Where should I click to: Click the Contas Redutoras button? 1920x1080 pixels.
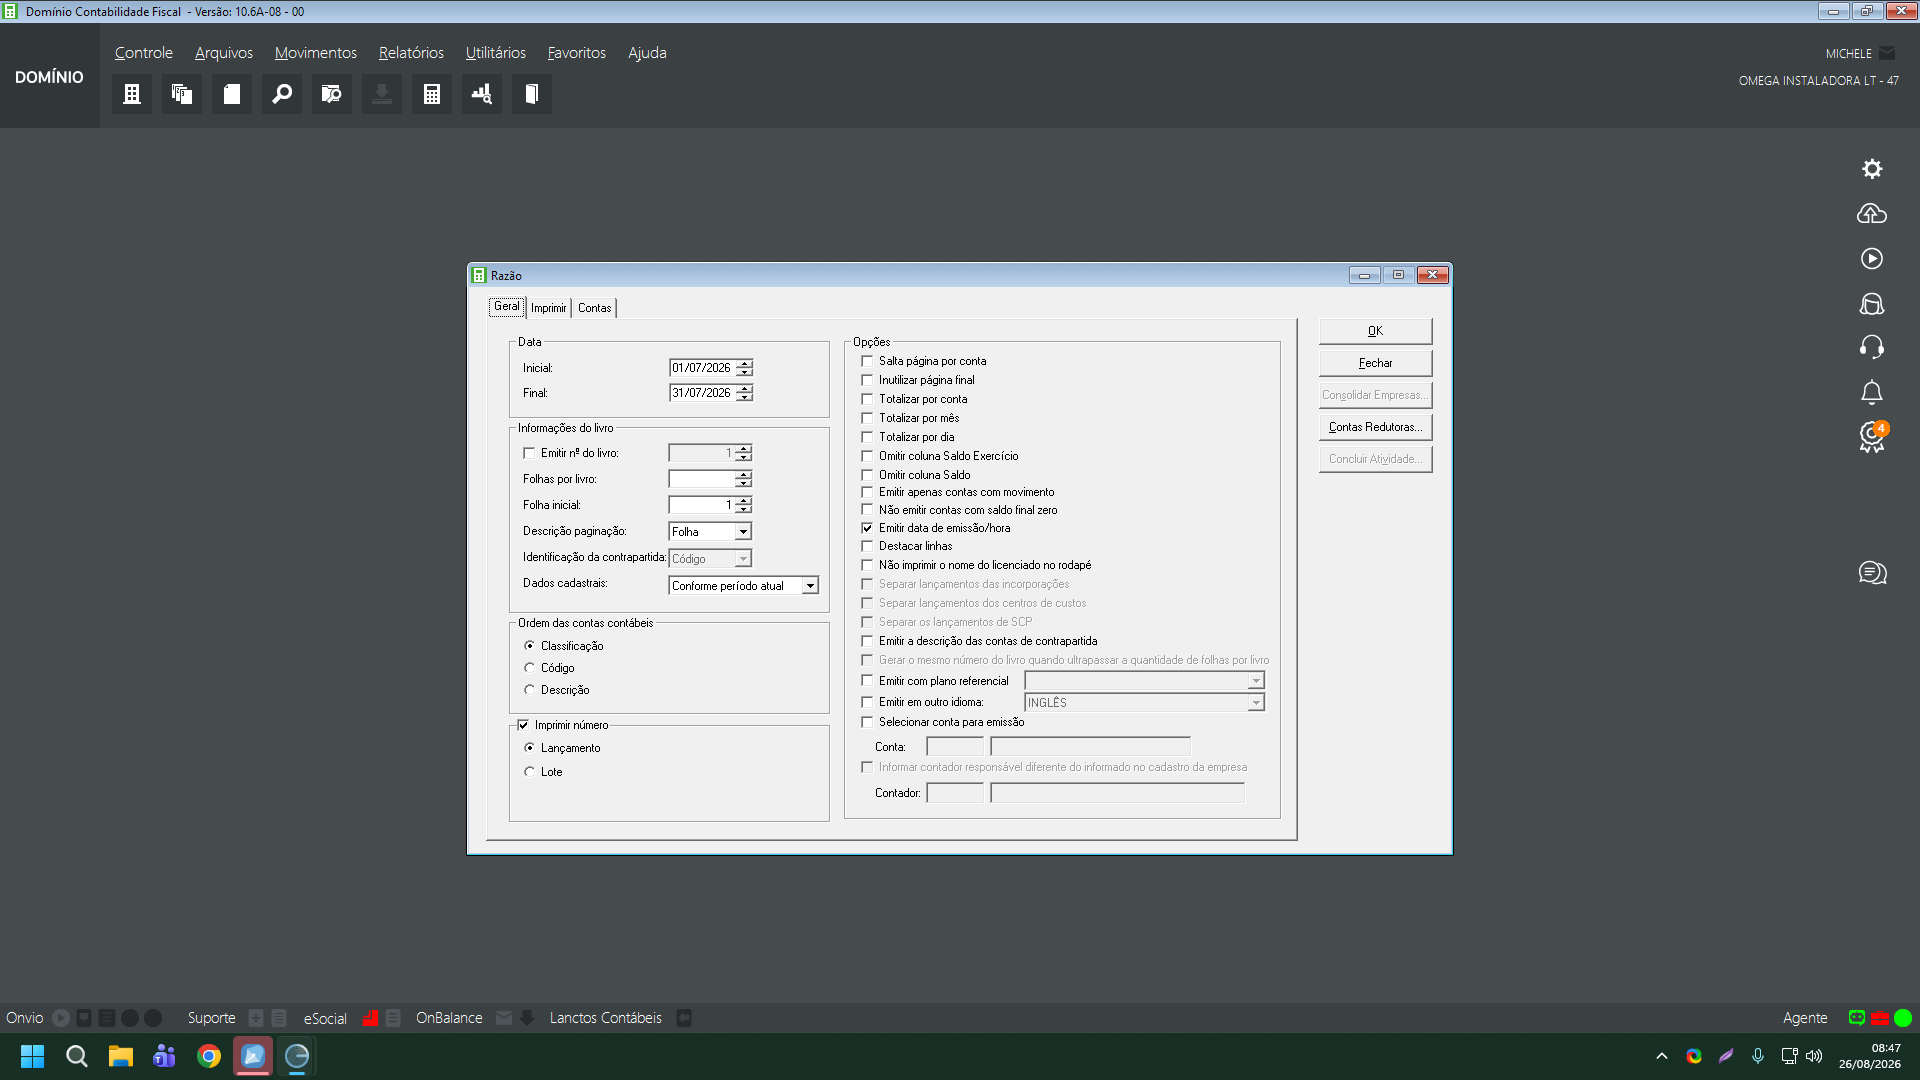click(x=1375, y=427)
